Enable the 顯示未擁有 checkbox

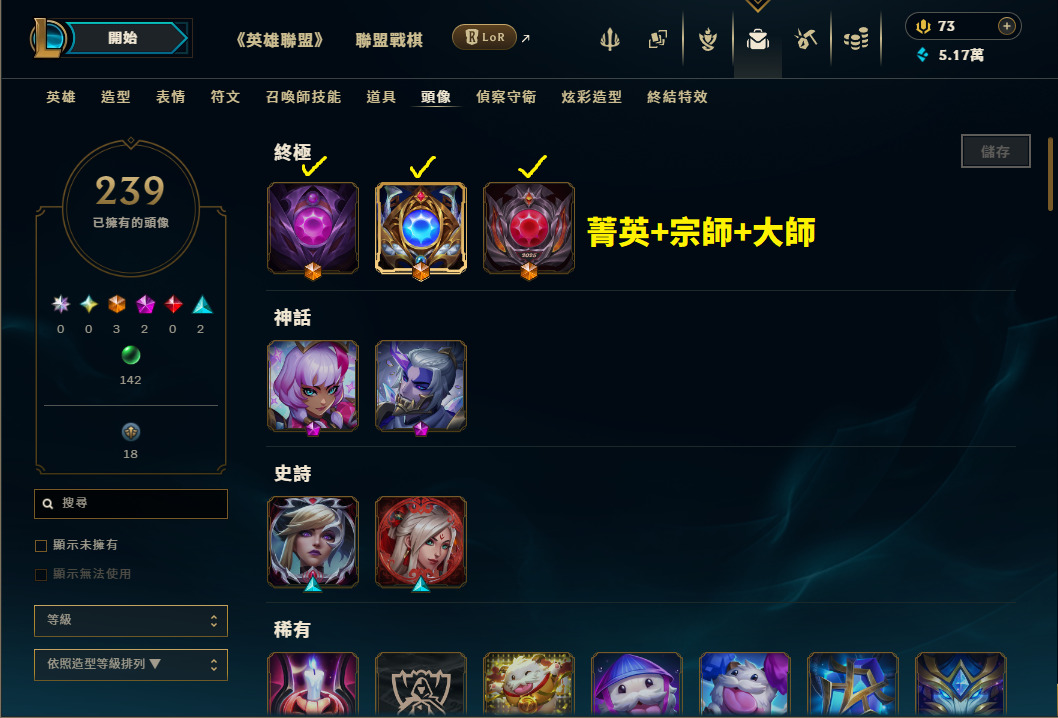tap(41, 545)
